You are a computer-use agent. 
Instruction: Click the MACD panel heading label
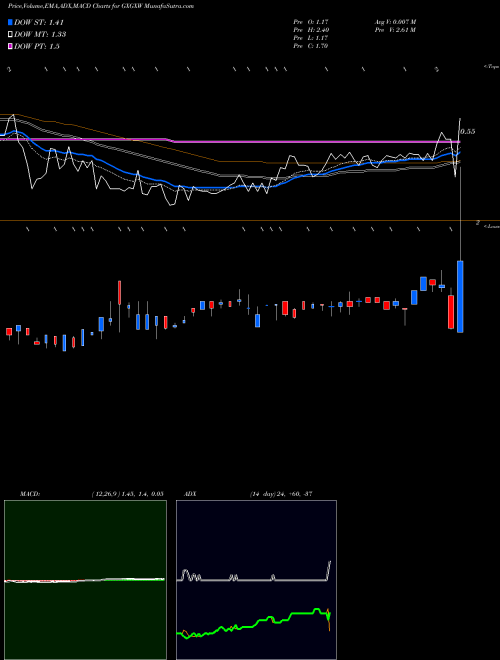(x=29, y=494)
